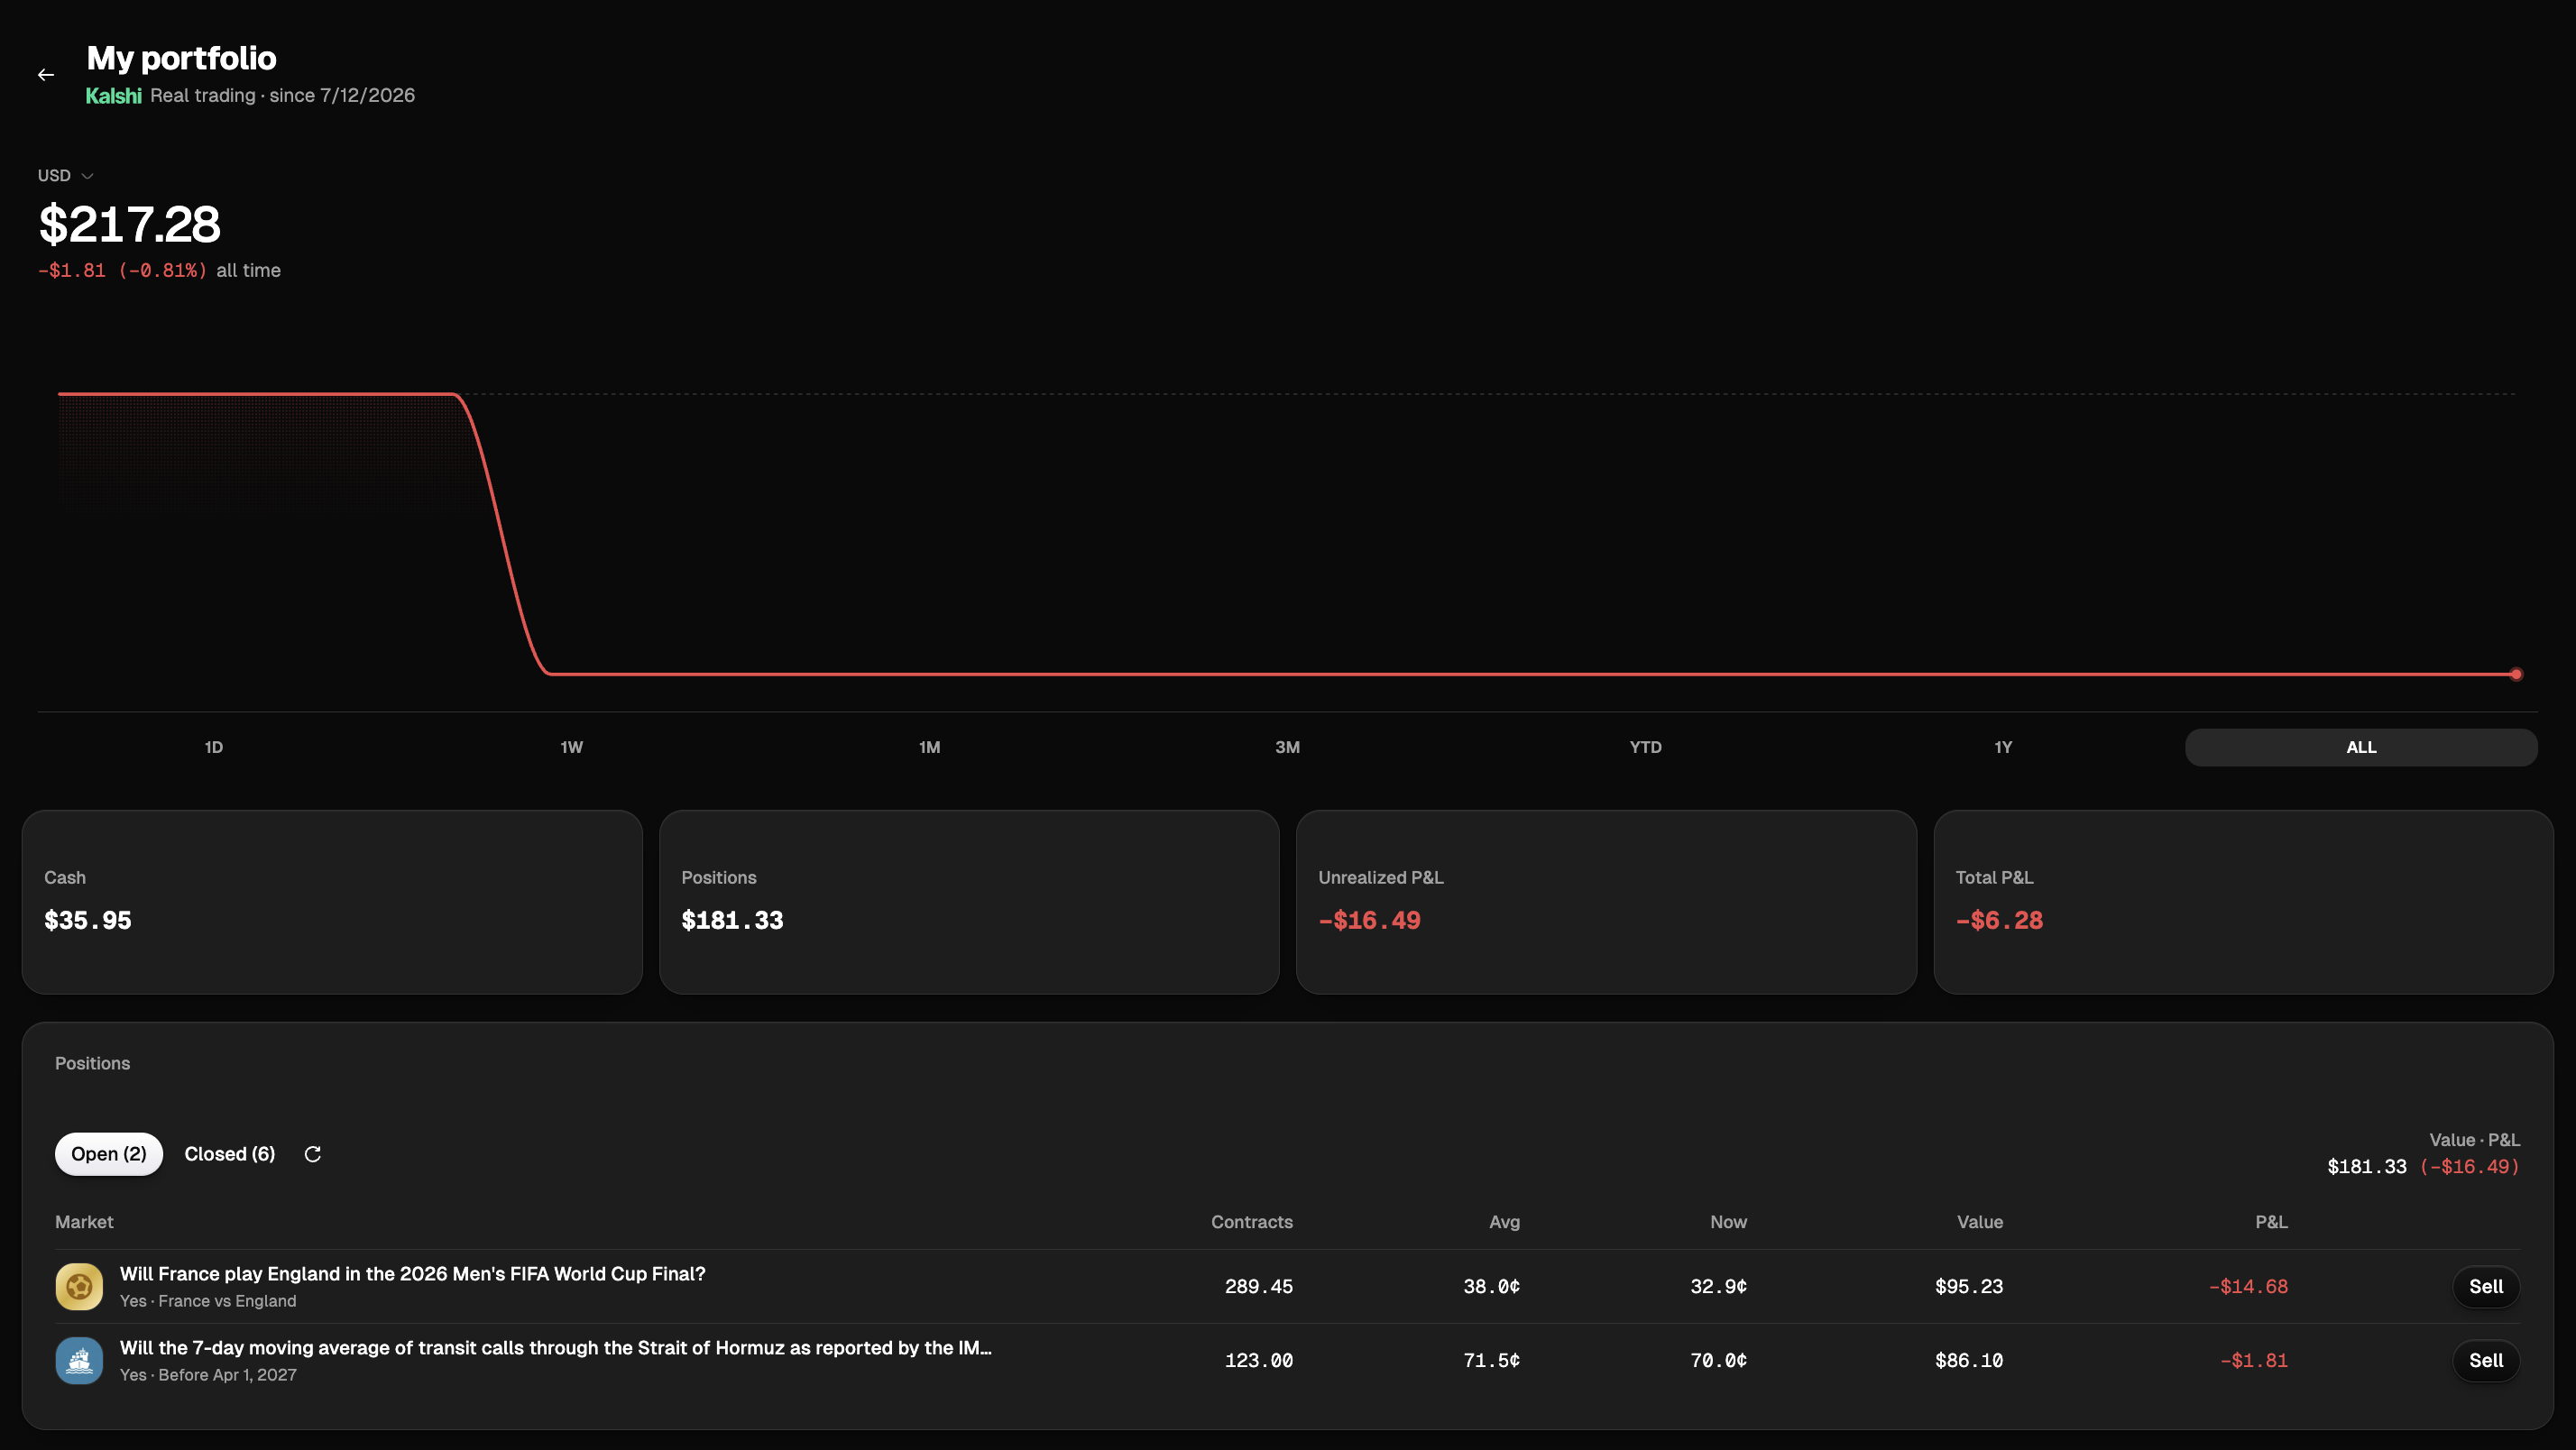2576x1450 pixels.
Task: Click the chart's endpoint marker dot
Action: 2516,674
